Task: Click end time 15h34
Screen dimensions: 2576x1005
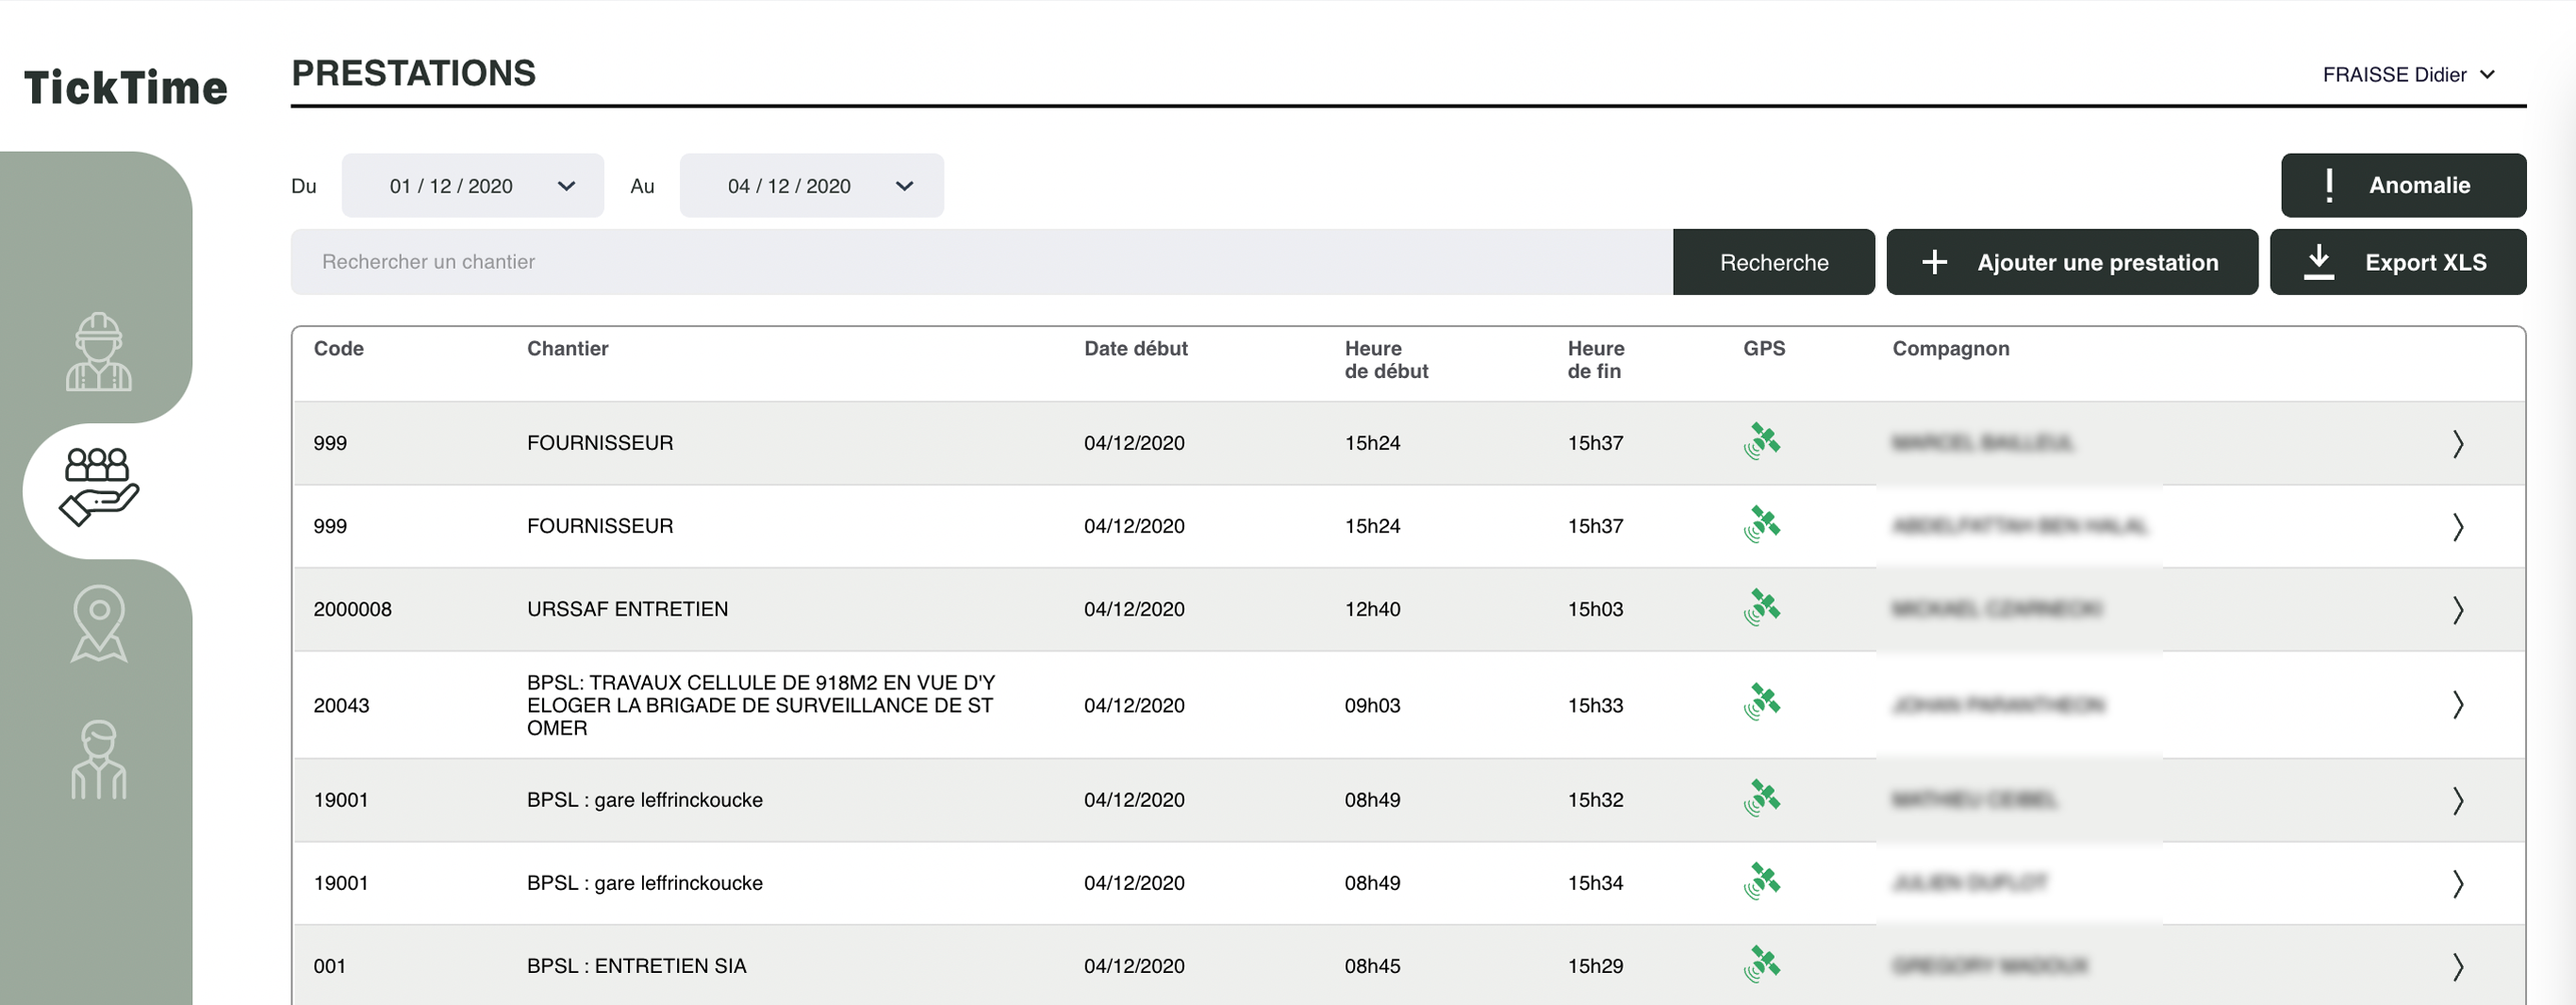Action: click(1595, 883)
